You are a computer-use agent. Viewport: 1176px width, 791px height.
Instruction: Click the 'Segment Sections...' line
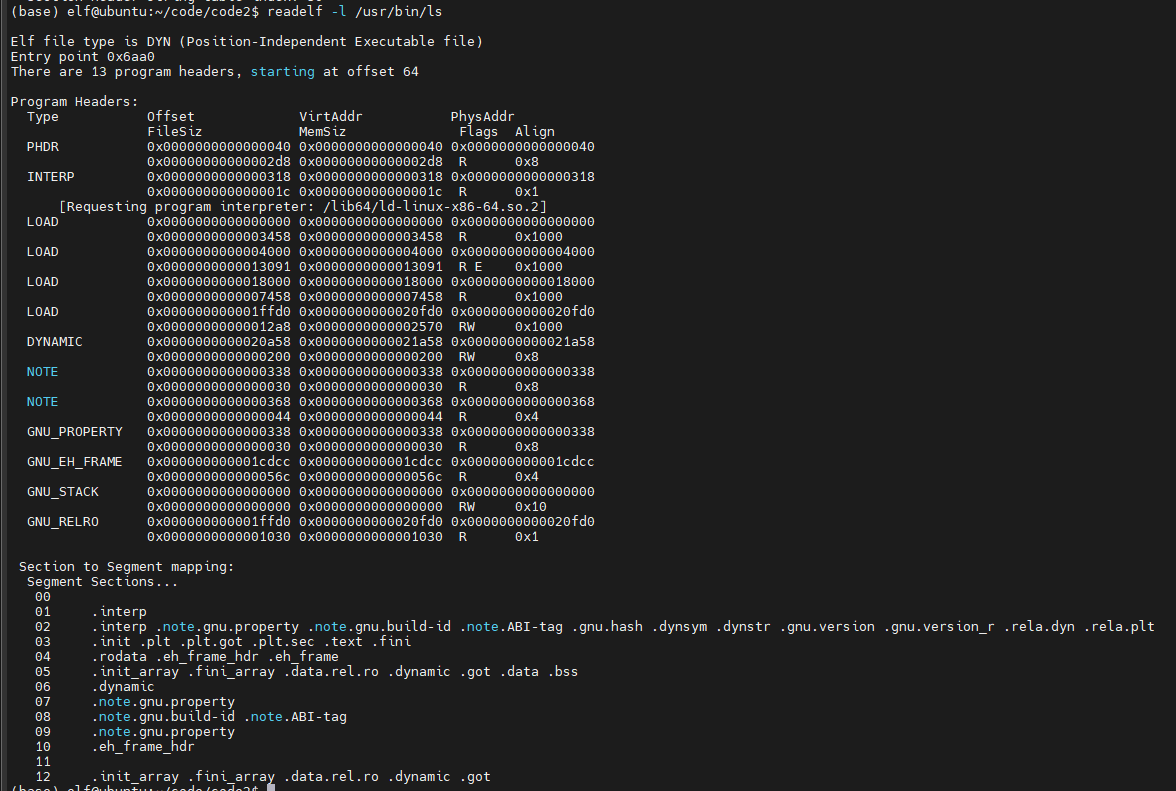103,582
